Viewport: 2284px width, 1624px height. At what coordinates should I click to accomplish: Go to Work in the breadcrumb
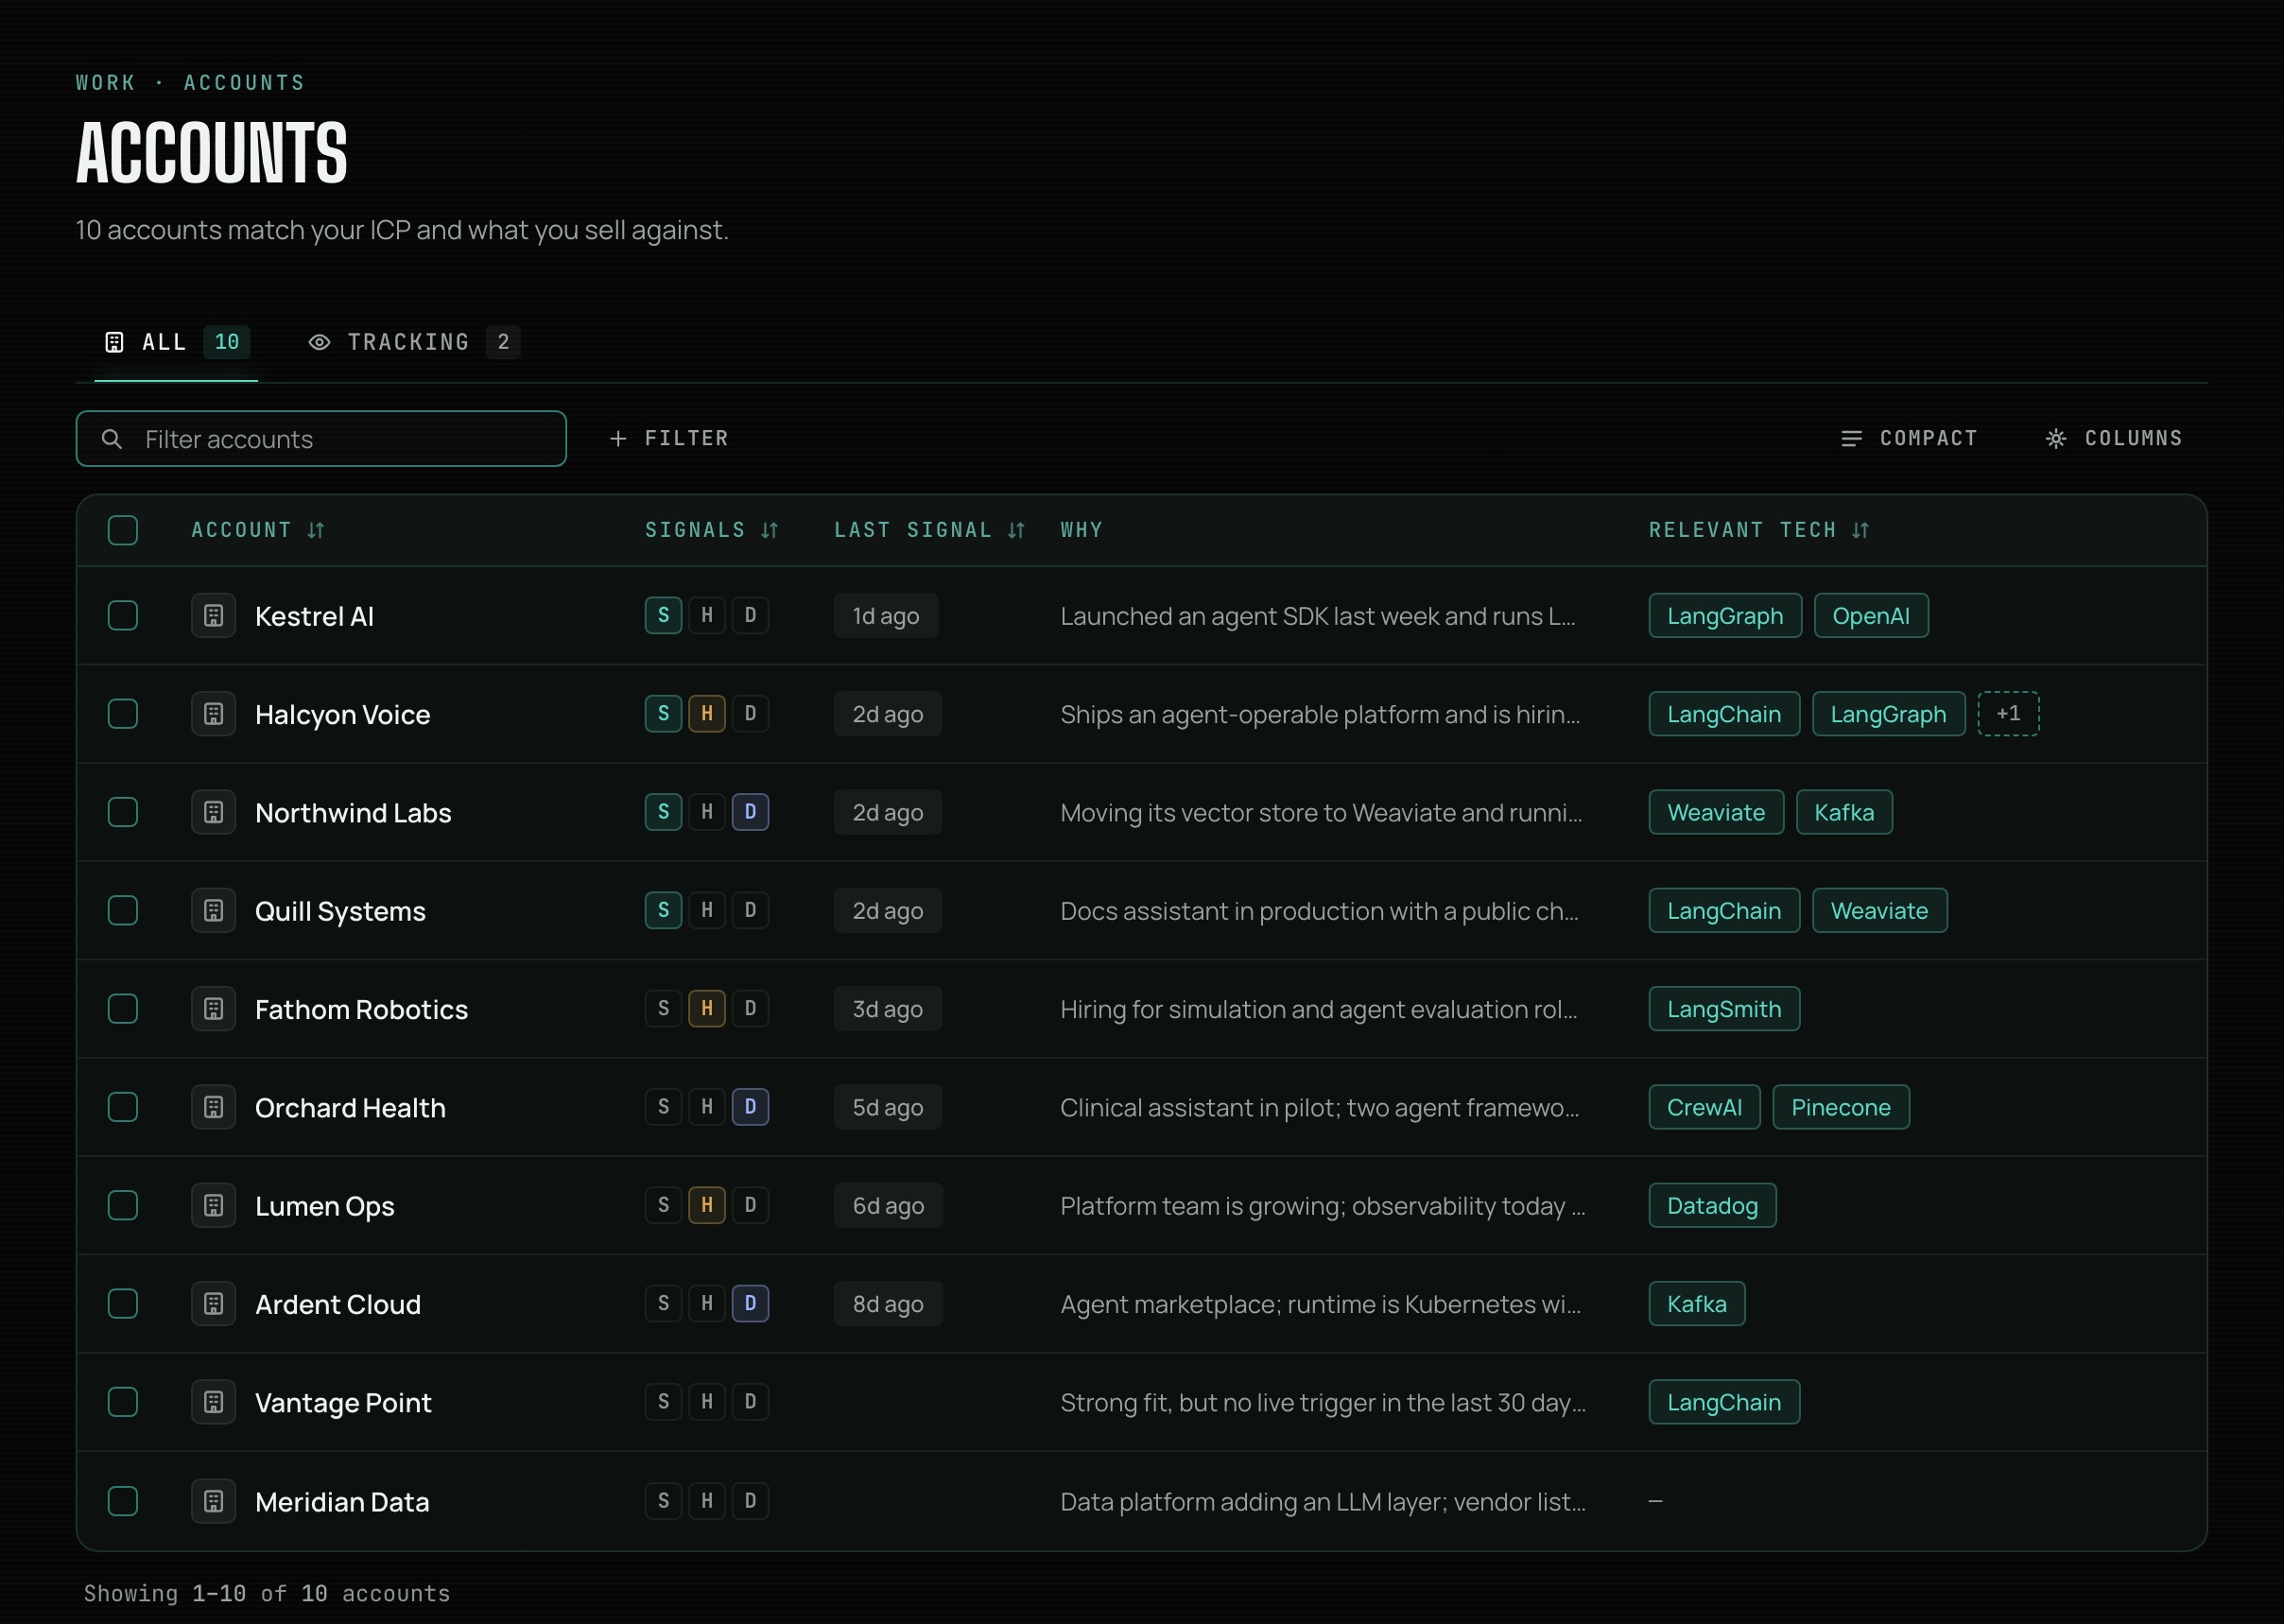[105, 83]
